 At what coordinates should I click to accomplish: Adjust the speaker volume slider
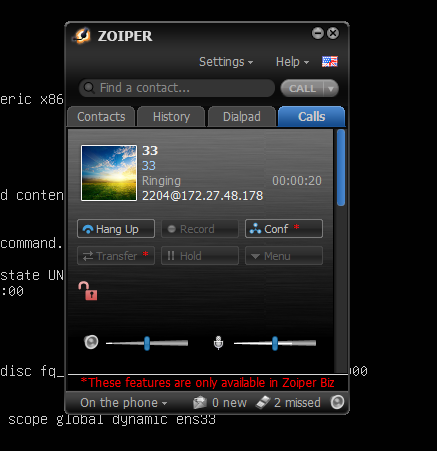pyautogui.click(x=147, y=343)
